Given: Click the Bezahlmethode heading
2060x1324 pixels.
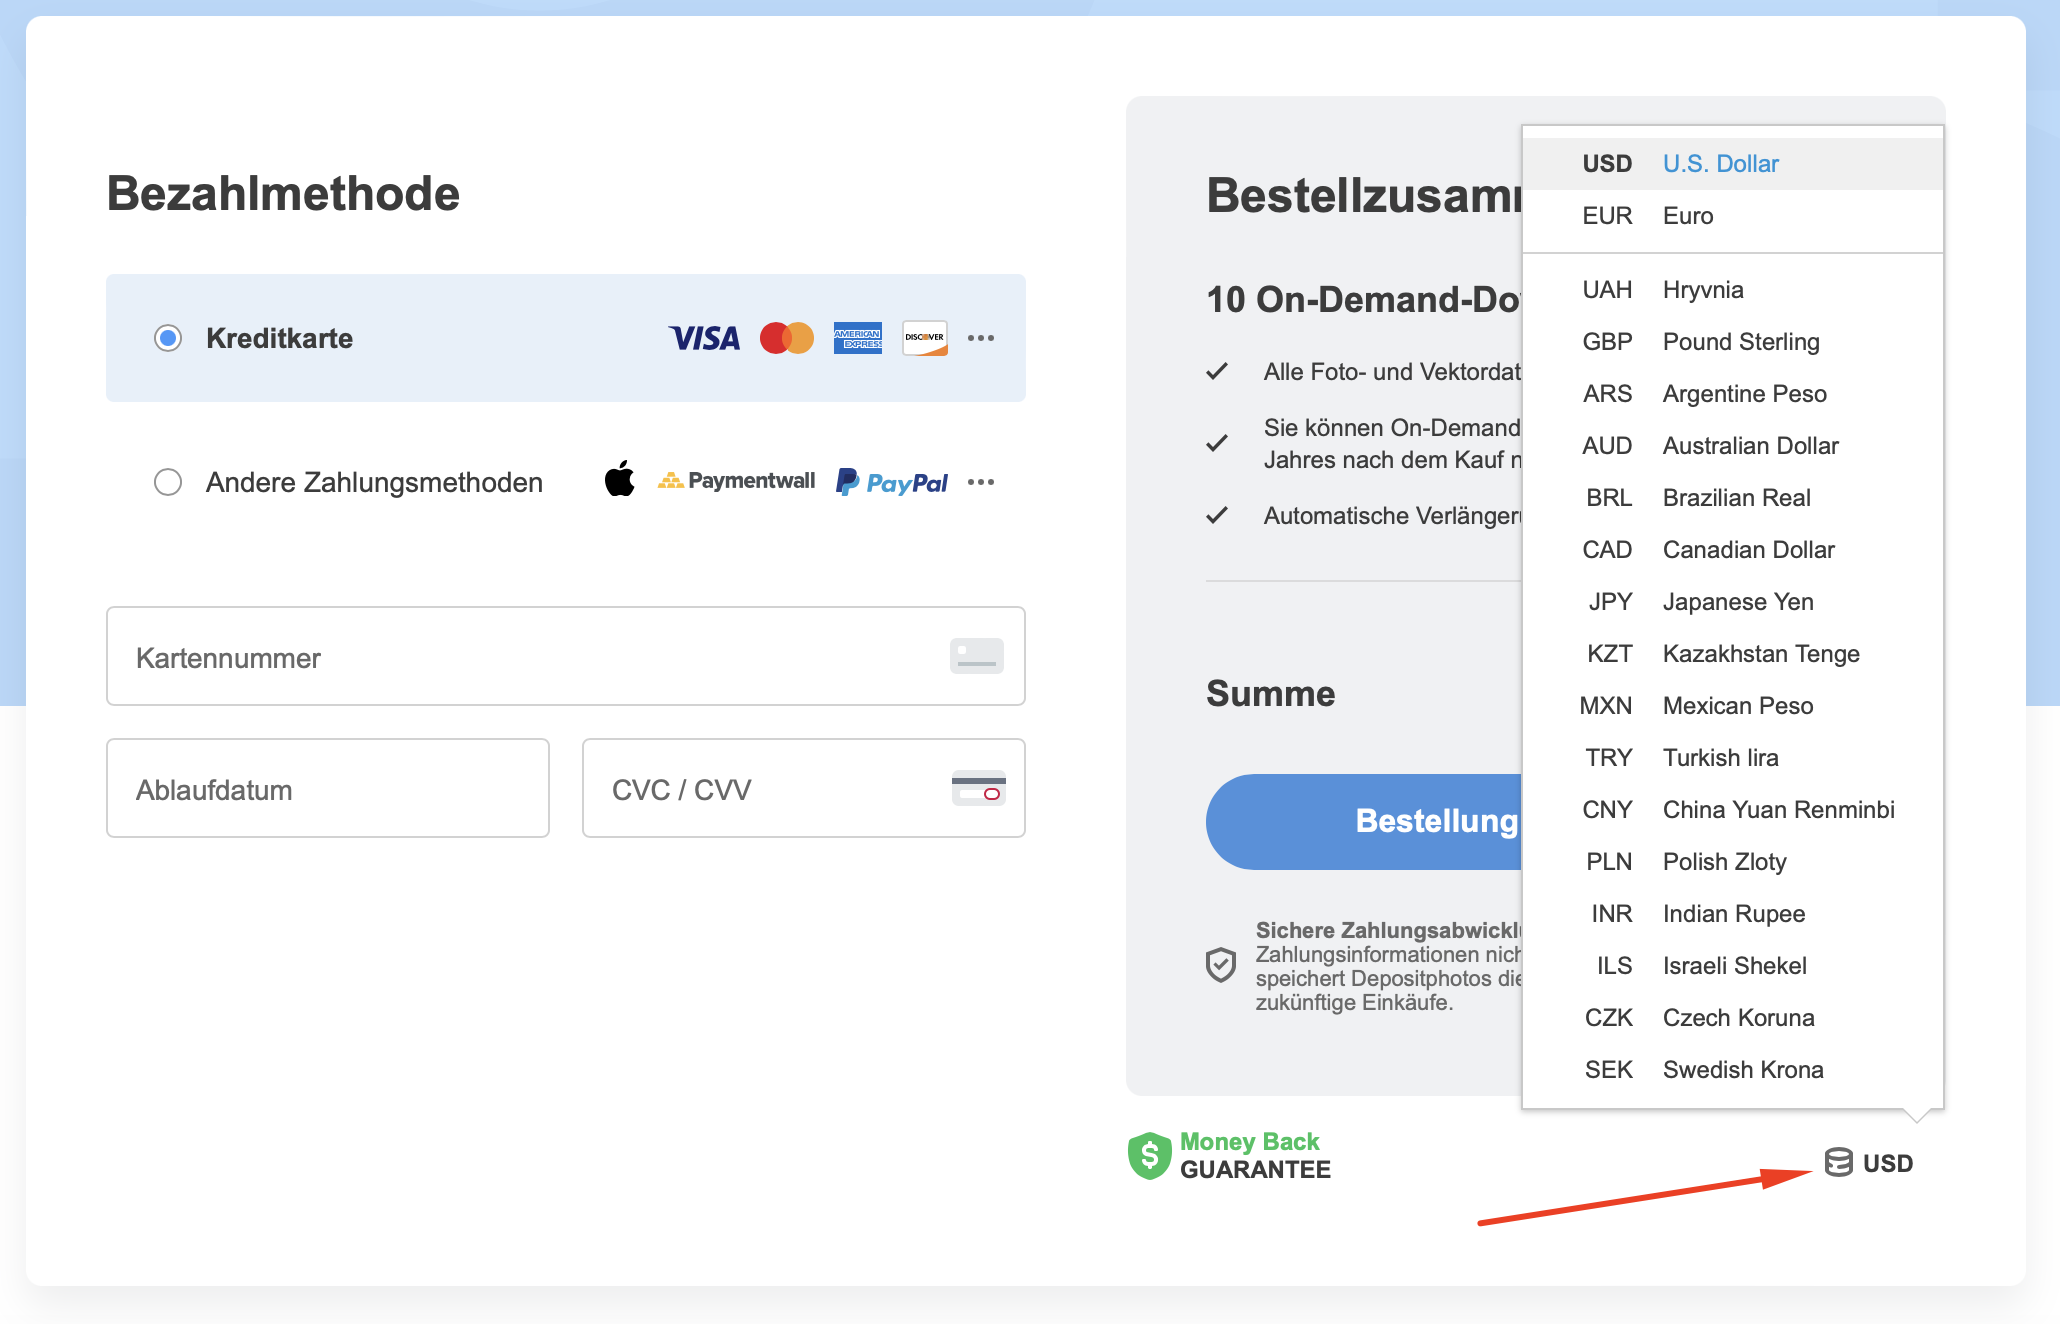Looking at the screenshot, I should [283, 193].
